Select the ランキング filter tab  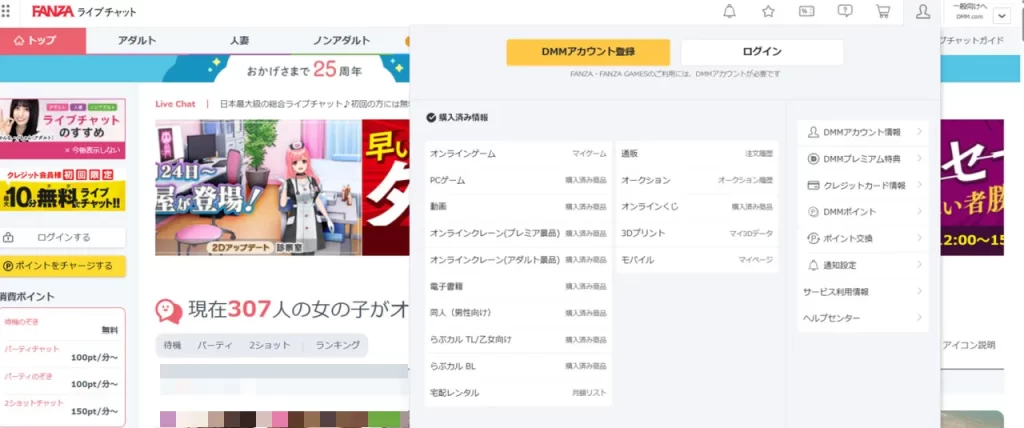[338, 346]
